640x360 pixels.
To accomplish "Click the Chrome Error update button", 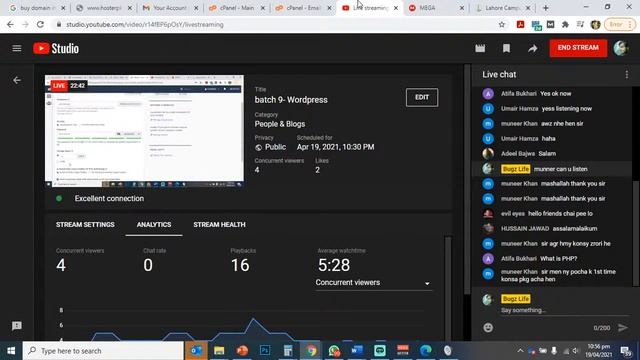I will (x=620, y=24).
